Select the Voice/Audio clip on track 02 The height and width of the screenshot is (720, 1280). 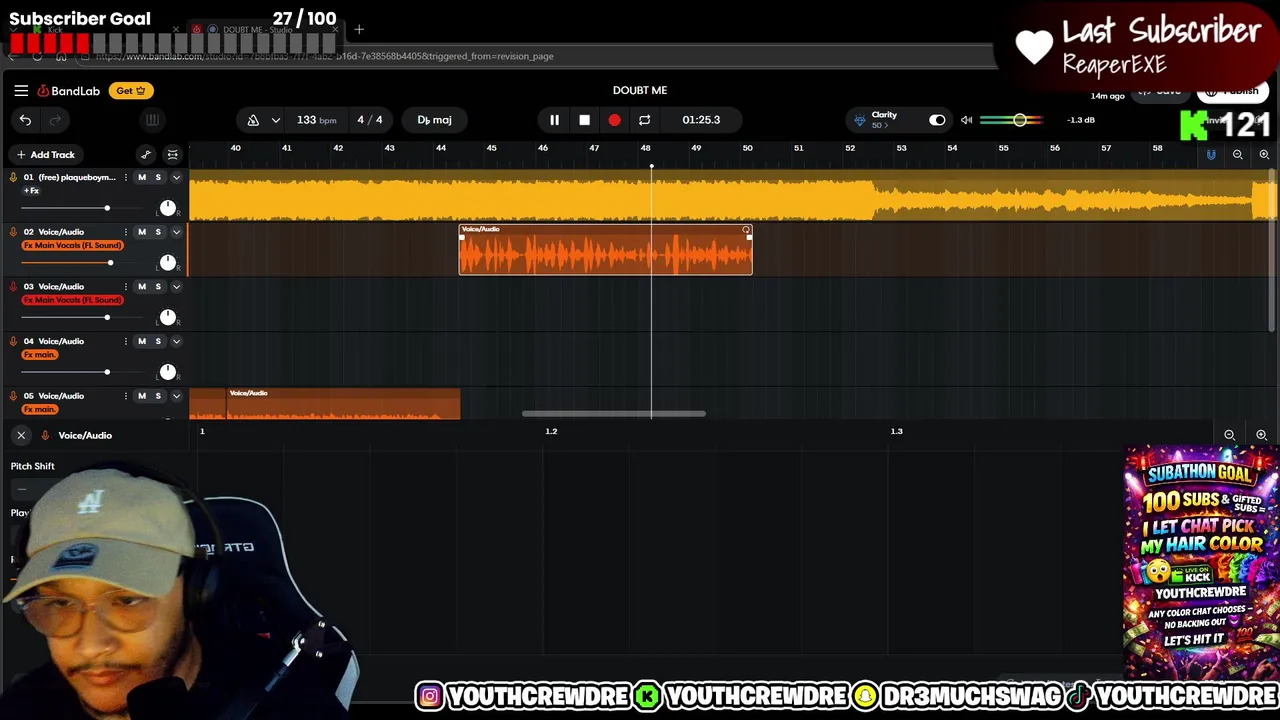click(605, 250)
